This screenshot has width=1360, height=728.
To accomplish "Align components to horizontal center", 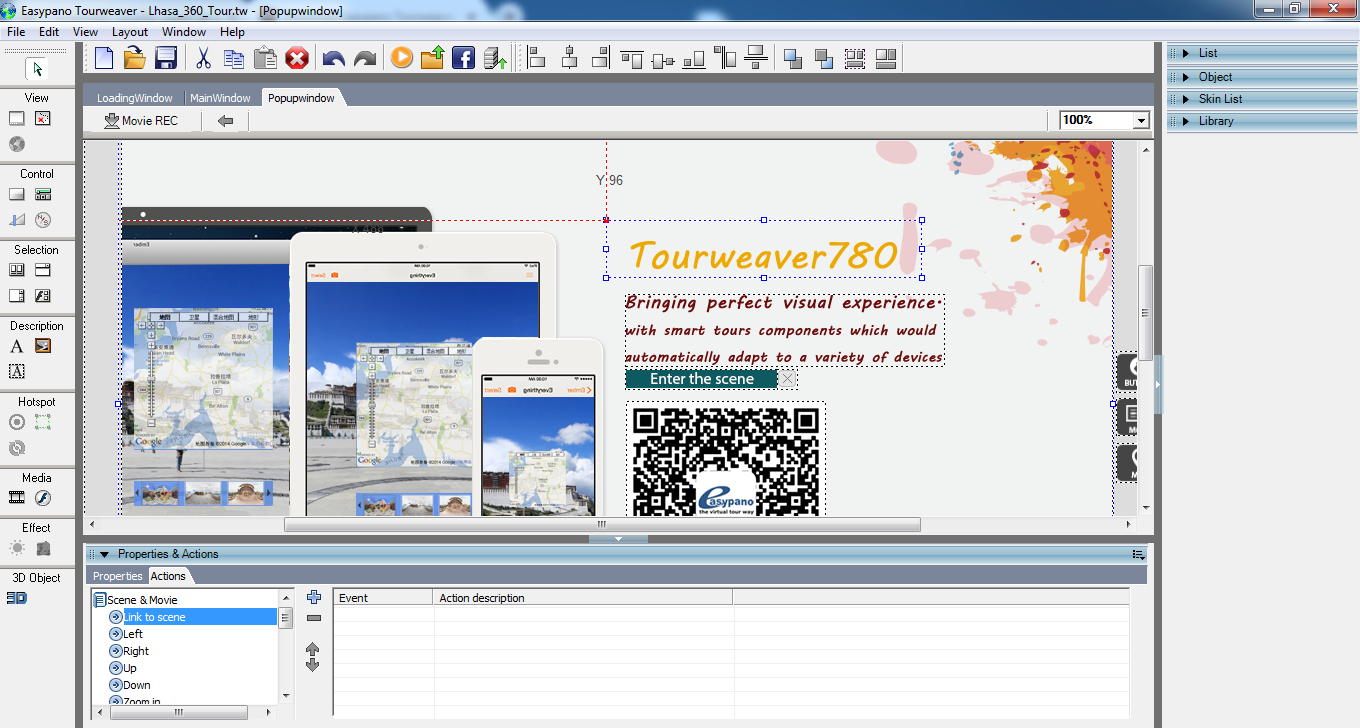I will [x=570, y=58].
